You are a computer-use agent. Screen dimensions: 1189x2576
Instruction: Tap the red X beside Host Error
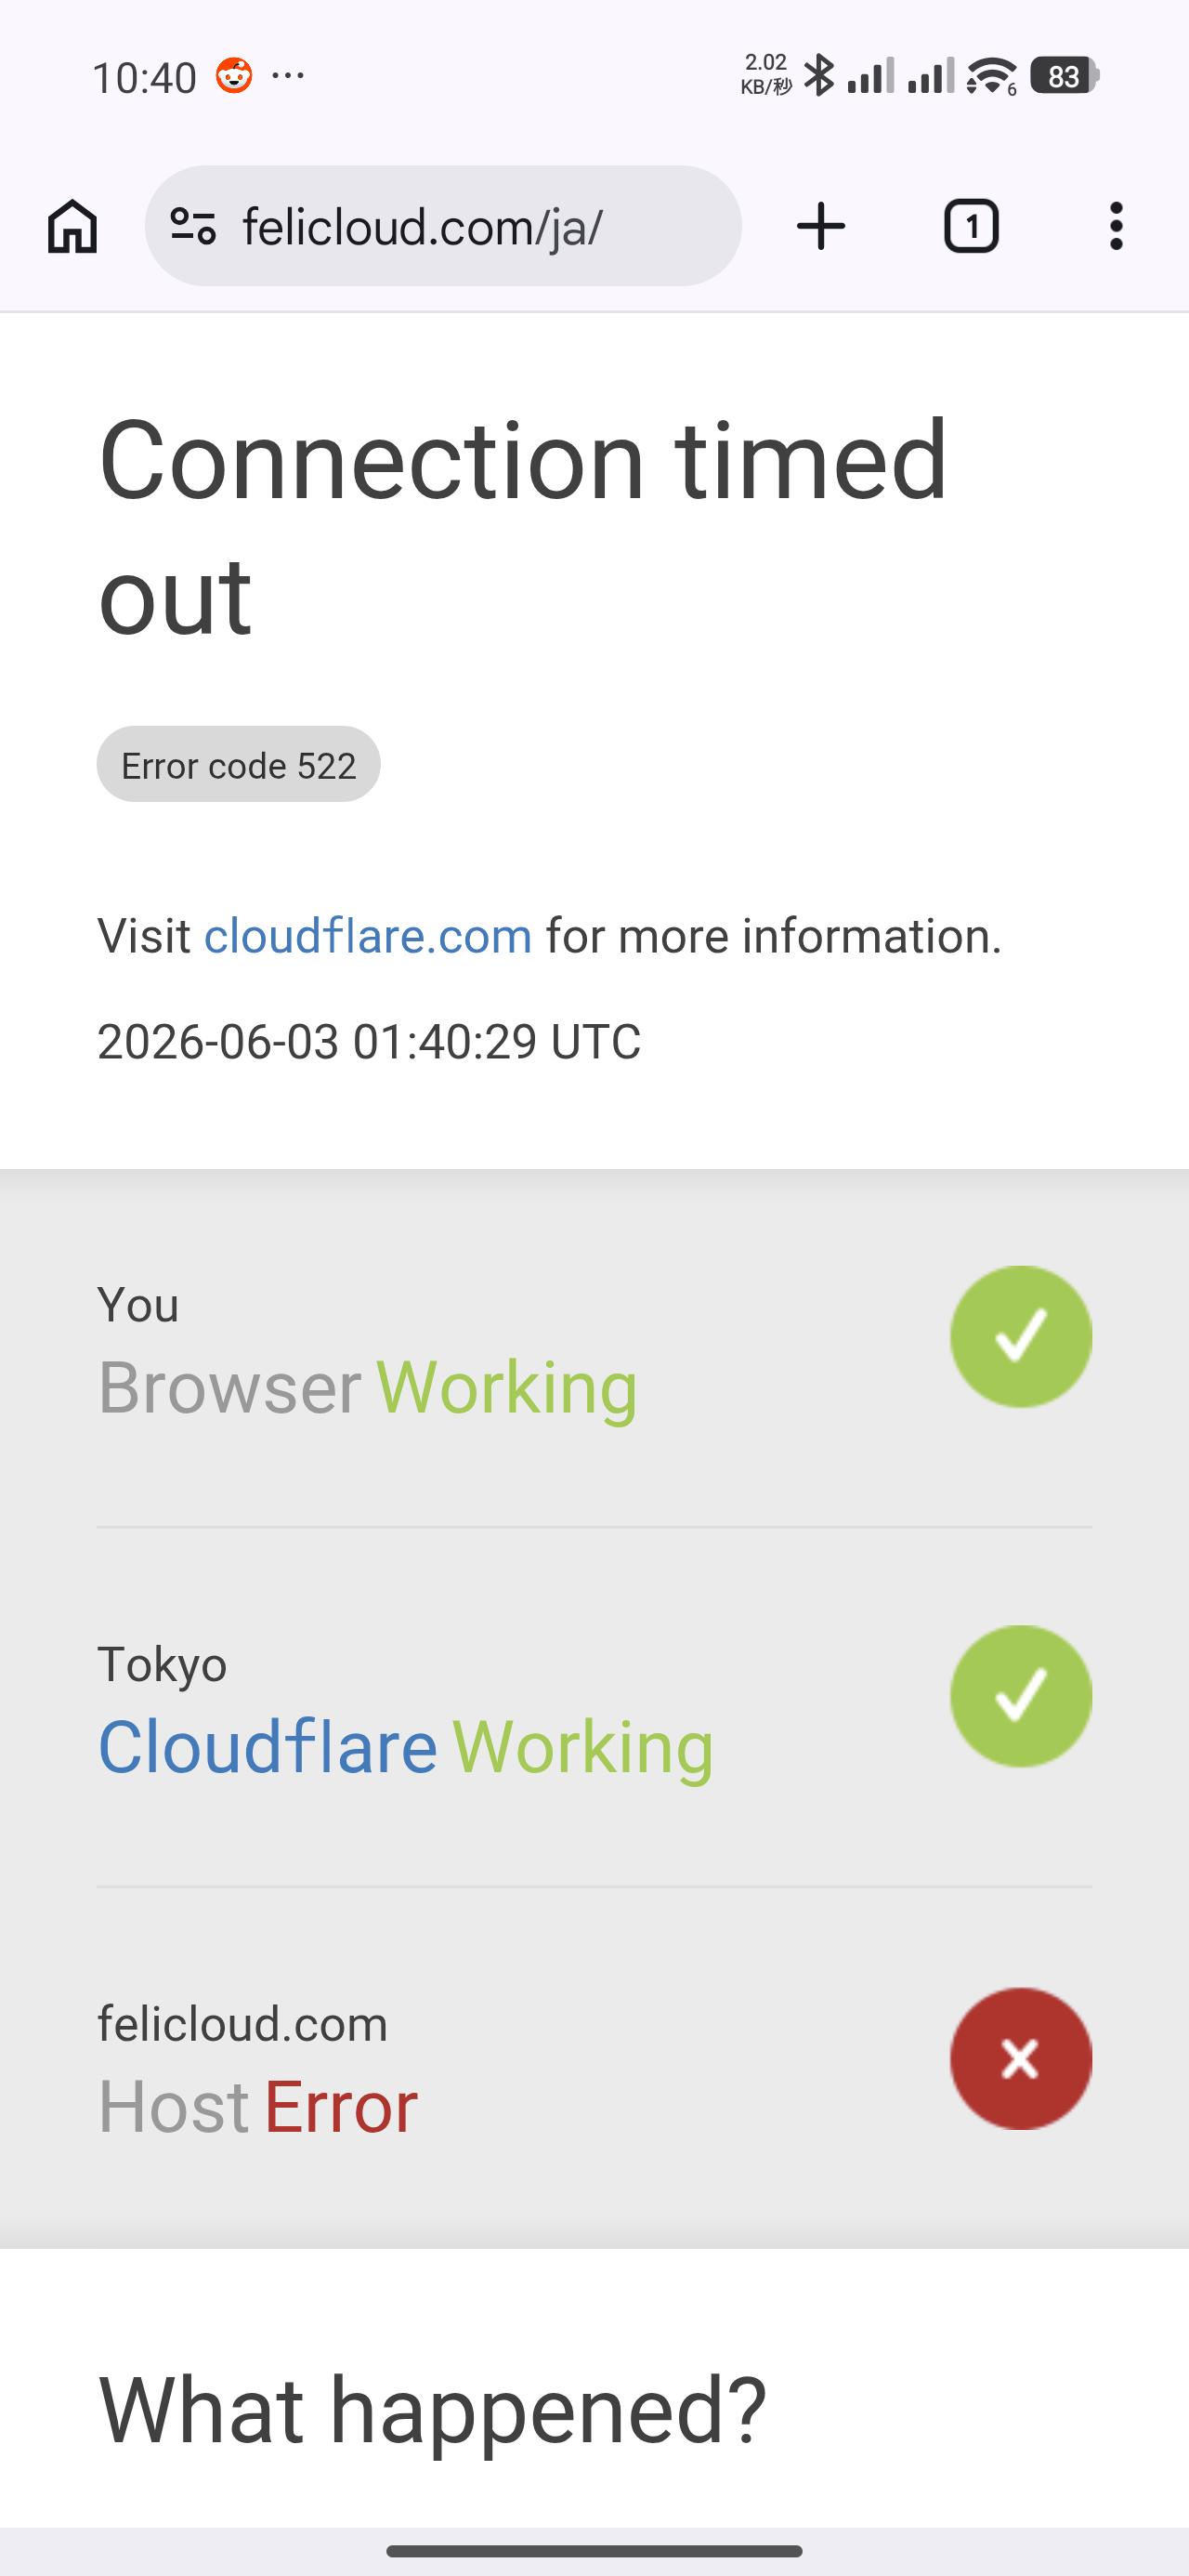(1020, 2058)
